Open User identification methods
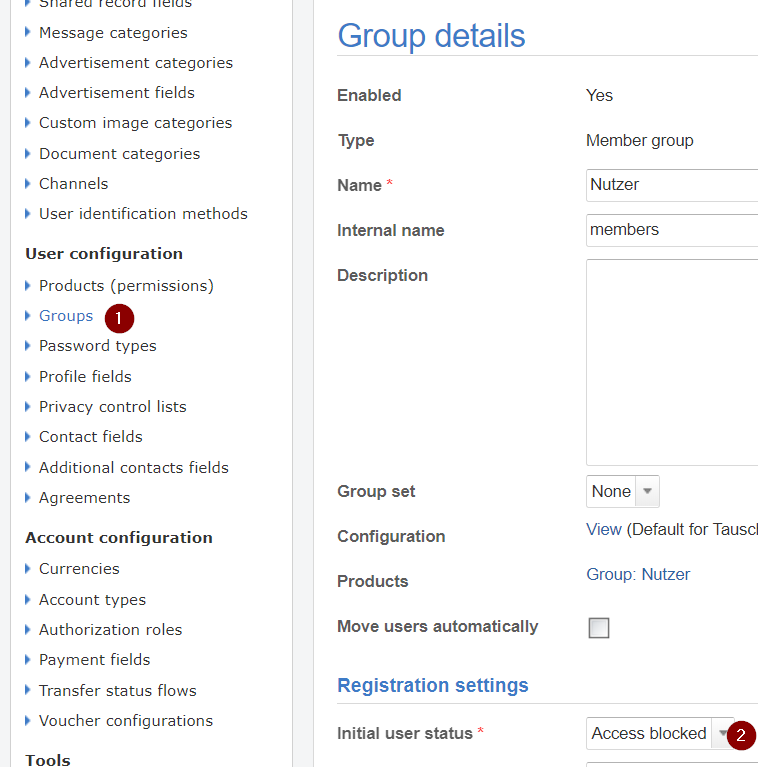Screen dimensions: 758x767 (143, 214)
